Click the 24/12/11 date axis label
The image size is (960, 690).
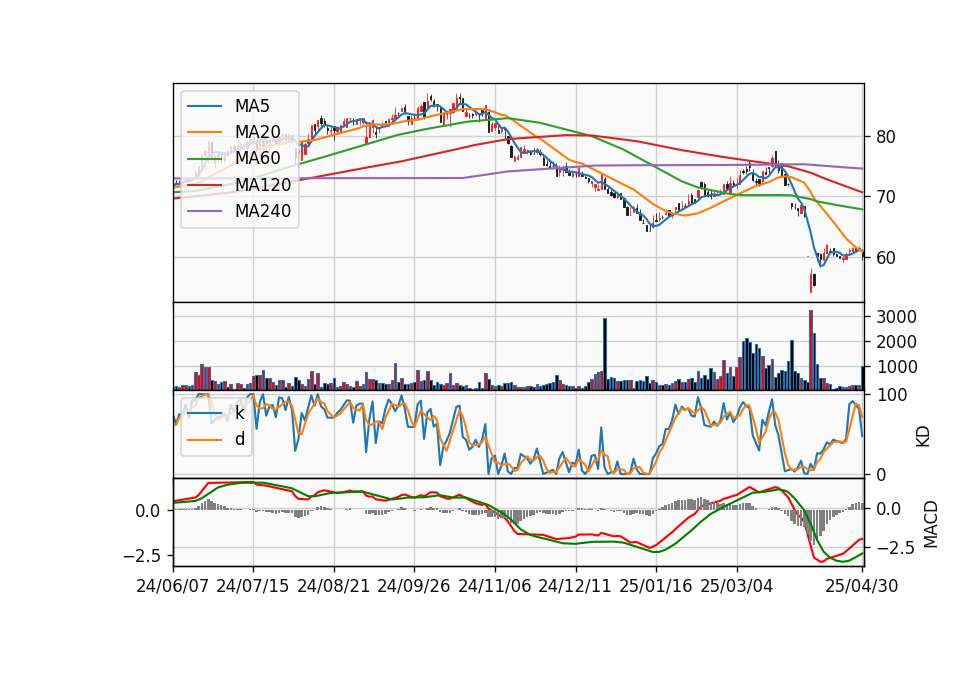click(575, 586)
